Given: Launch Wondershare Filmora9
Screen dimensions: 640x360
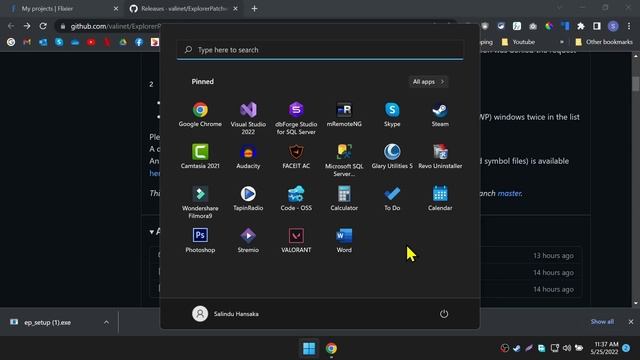Looking at the screenshot, I should coord(200,202).
